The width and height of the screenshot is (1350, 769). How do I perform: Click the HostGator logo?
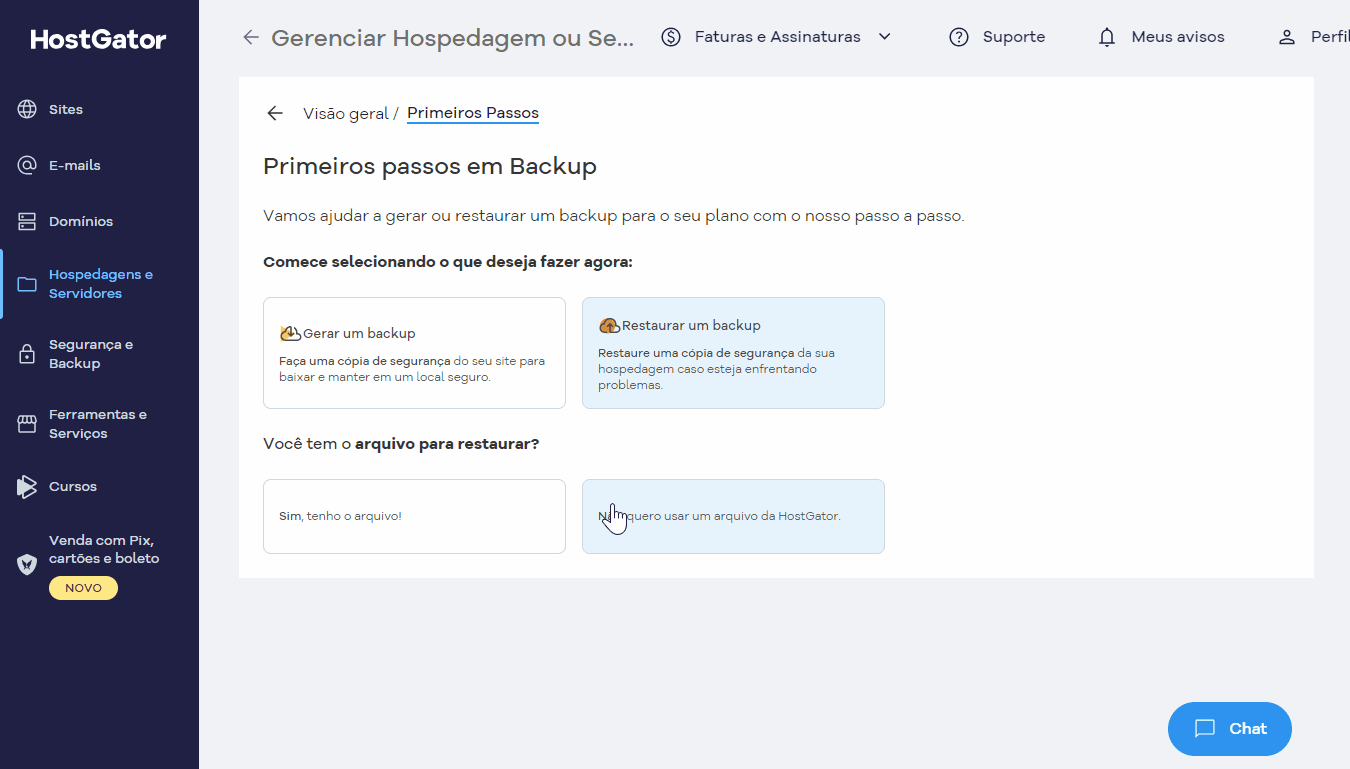click(x=99, y=39)
